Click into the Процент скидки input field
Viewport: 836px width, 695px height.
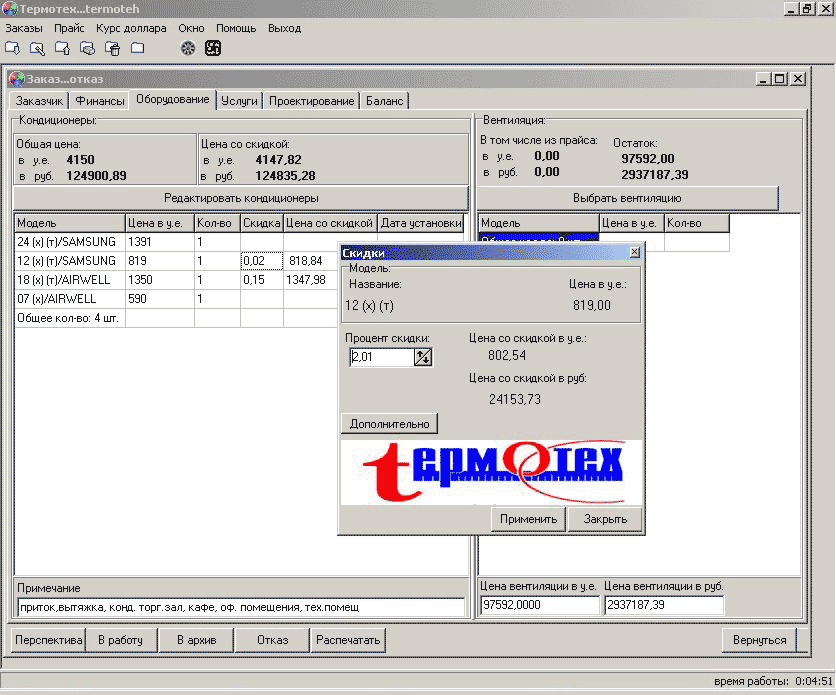click(x=382, y=357)
